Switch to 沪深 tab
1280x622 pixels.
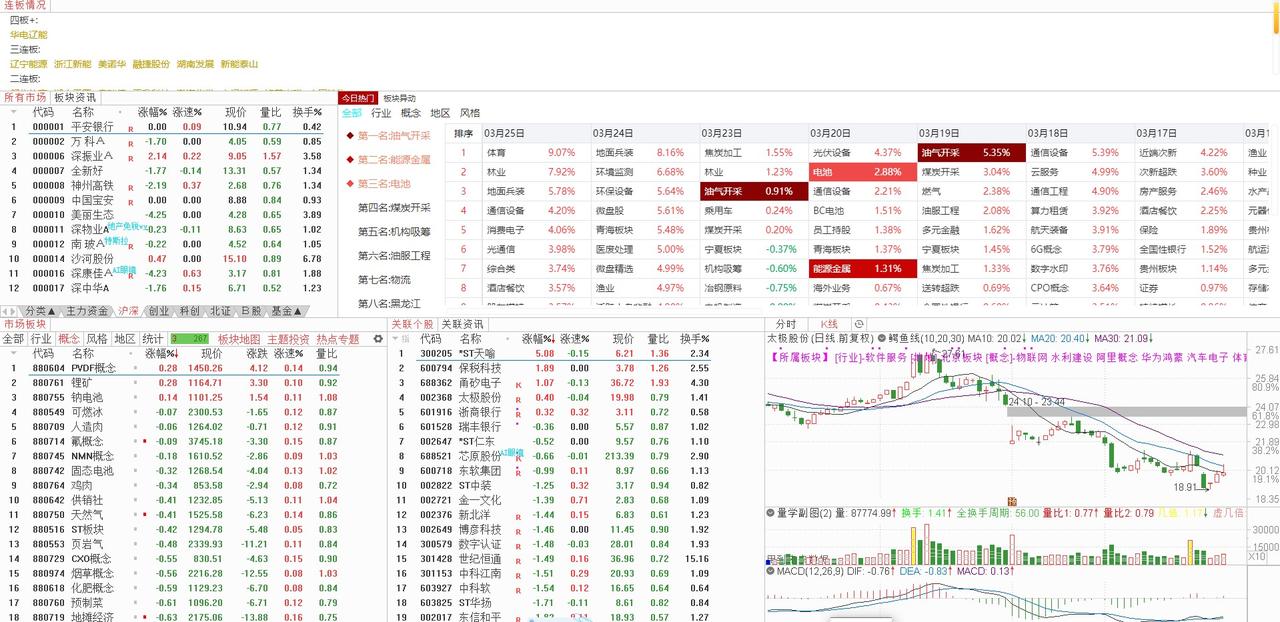[x=128, y=311]
